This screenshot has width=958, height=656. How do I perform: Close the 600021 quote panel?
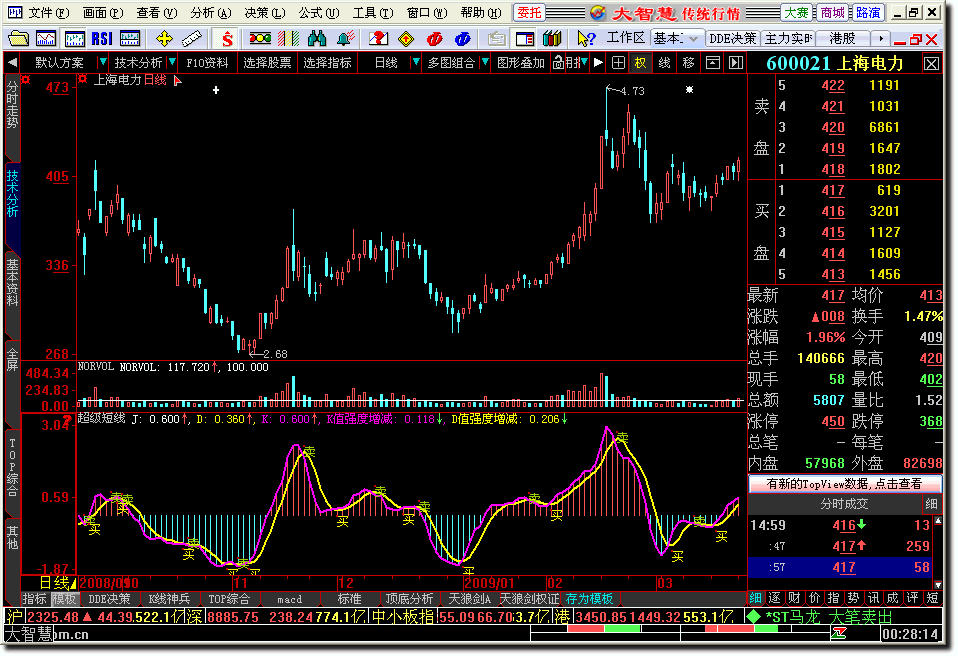pos(931,64)
